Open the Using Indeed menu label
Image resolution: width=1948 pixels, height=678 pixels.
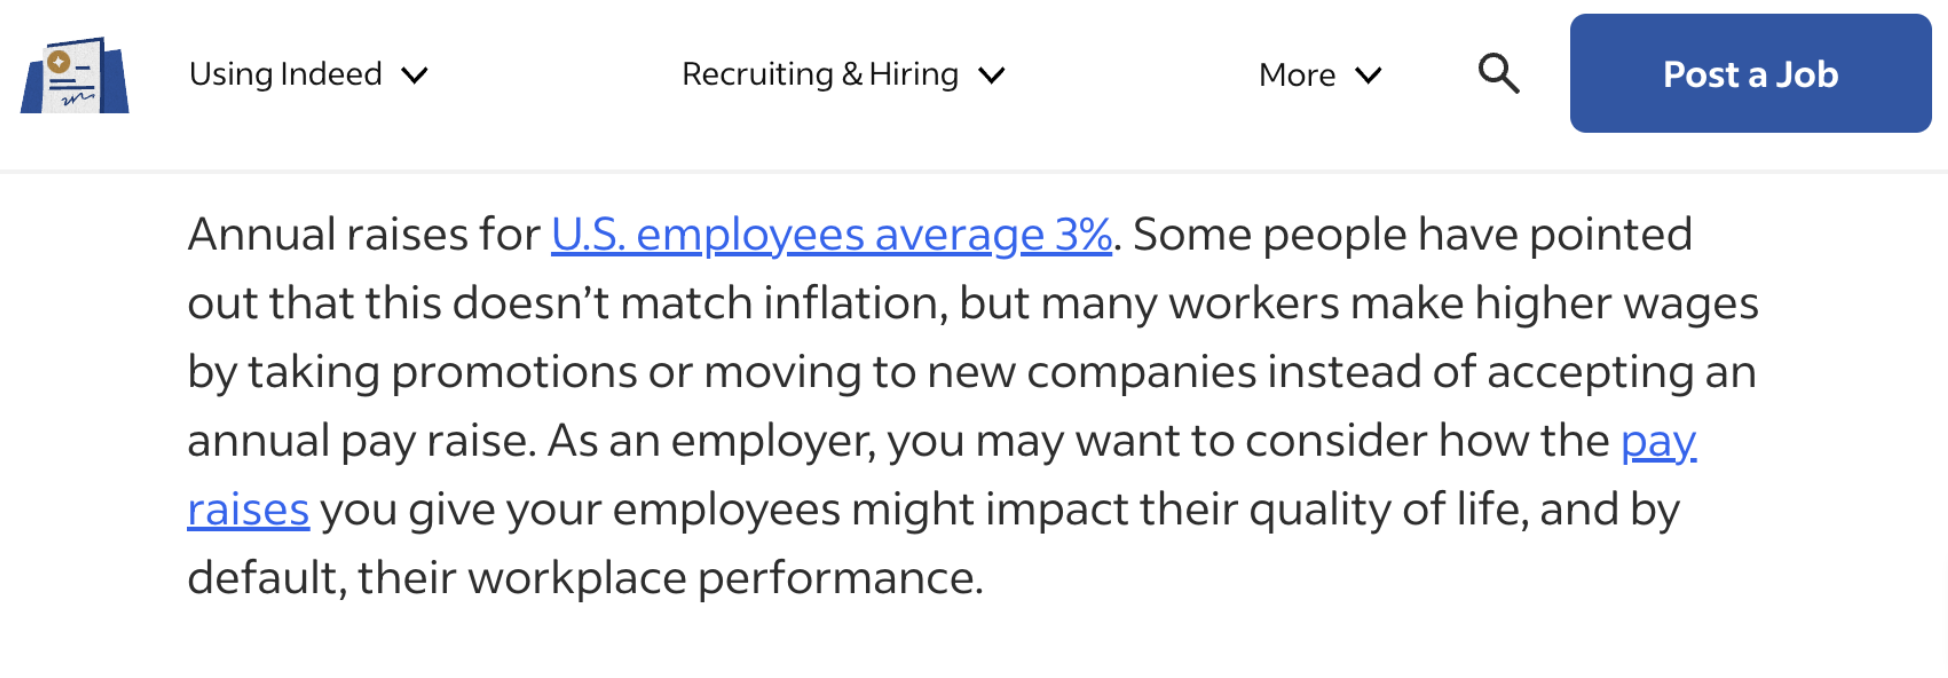pos(285,74)
